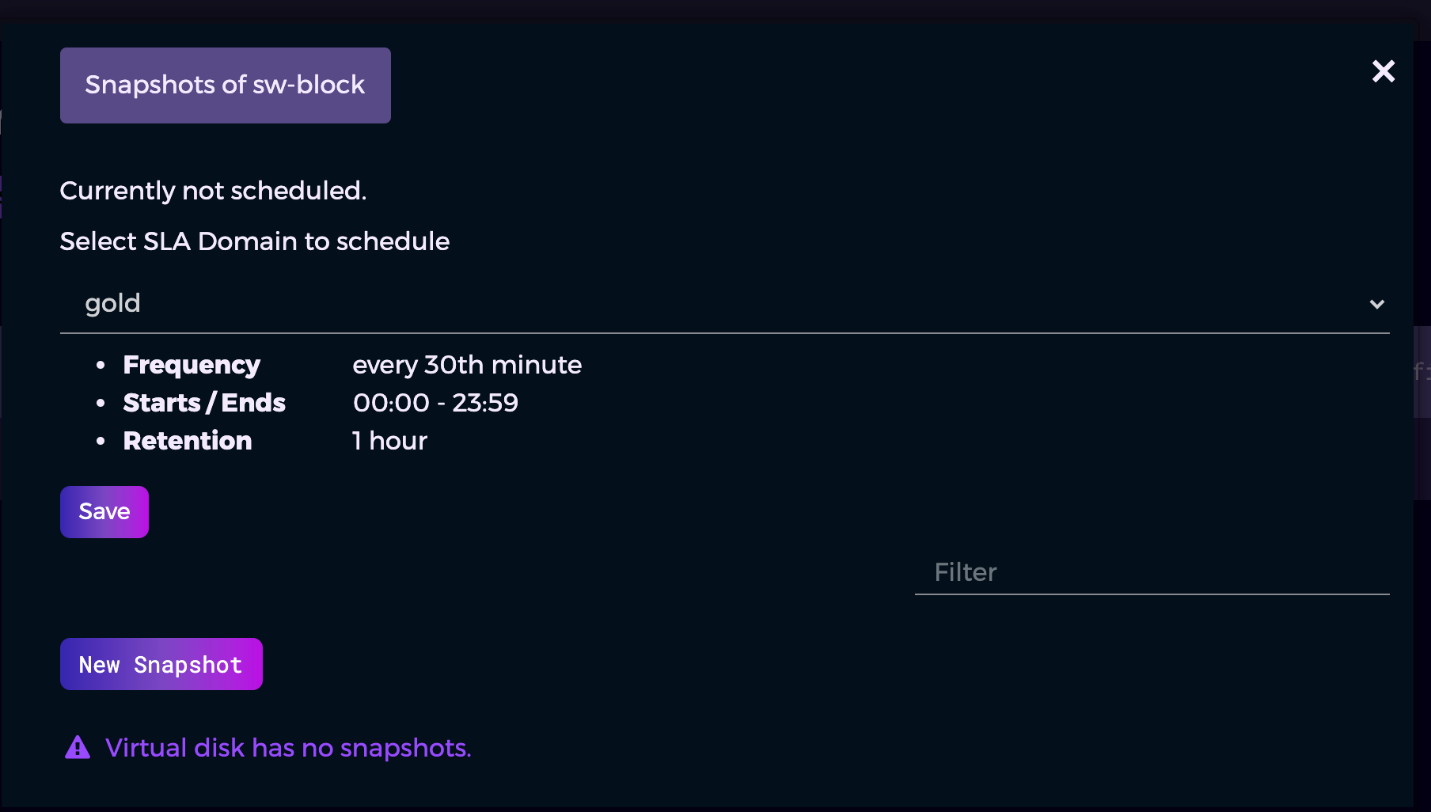
Task: Click inside the Filter input field
Action: 1150,572
